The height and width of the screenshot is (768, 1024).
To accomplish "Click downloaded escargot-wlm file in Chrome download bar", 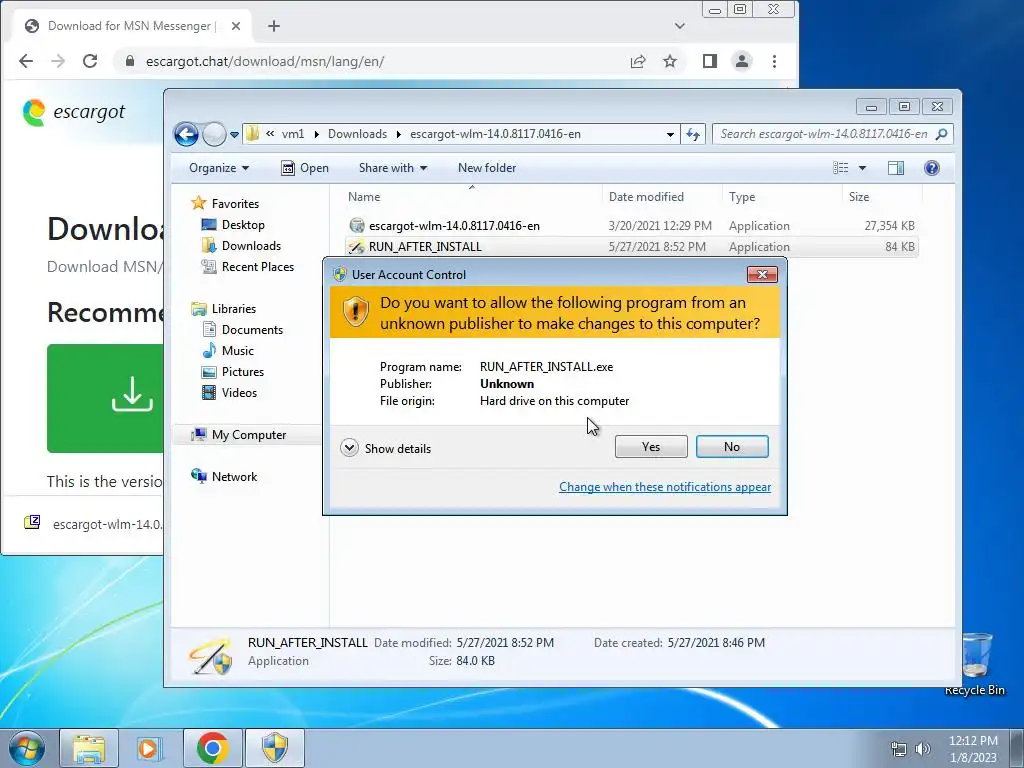I will pos(94,524).
